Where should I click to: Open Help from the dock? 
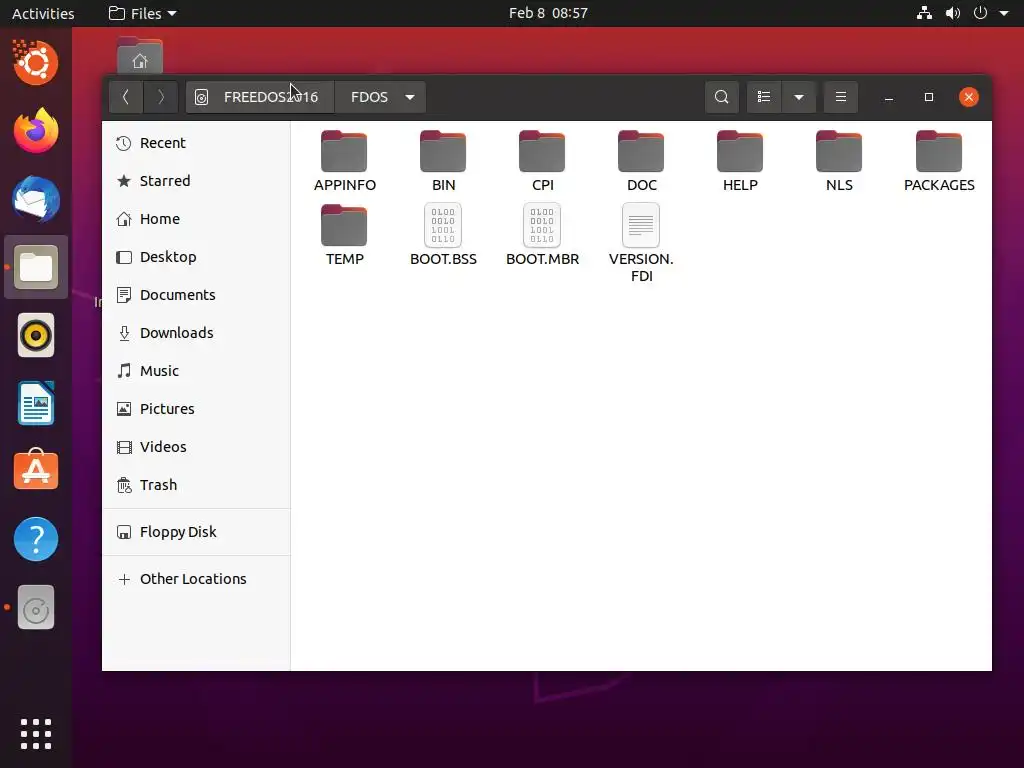point(36,539)
